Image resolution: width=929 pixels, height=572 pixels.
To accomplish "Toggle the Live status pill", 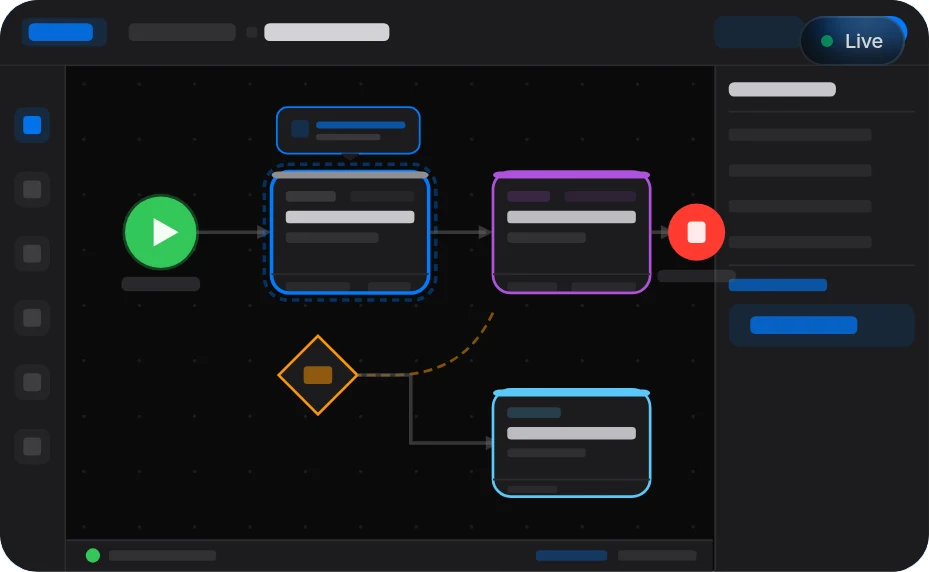I will pos(852,41).
